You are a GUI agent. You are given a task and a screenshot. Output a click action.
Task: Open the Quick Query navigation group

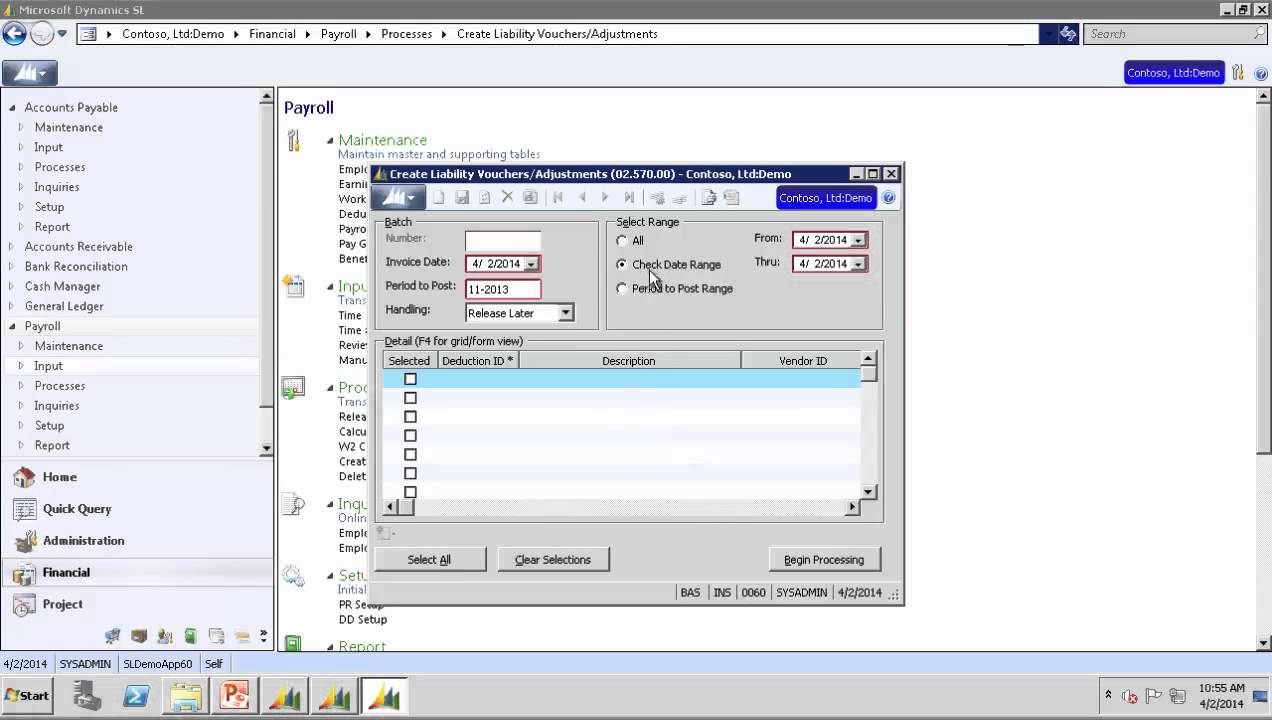coord(136,509)
